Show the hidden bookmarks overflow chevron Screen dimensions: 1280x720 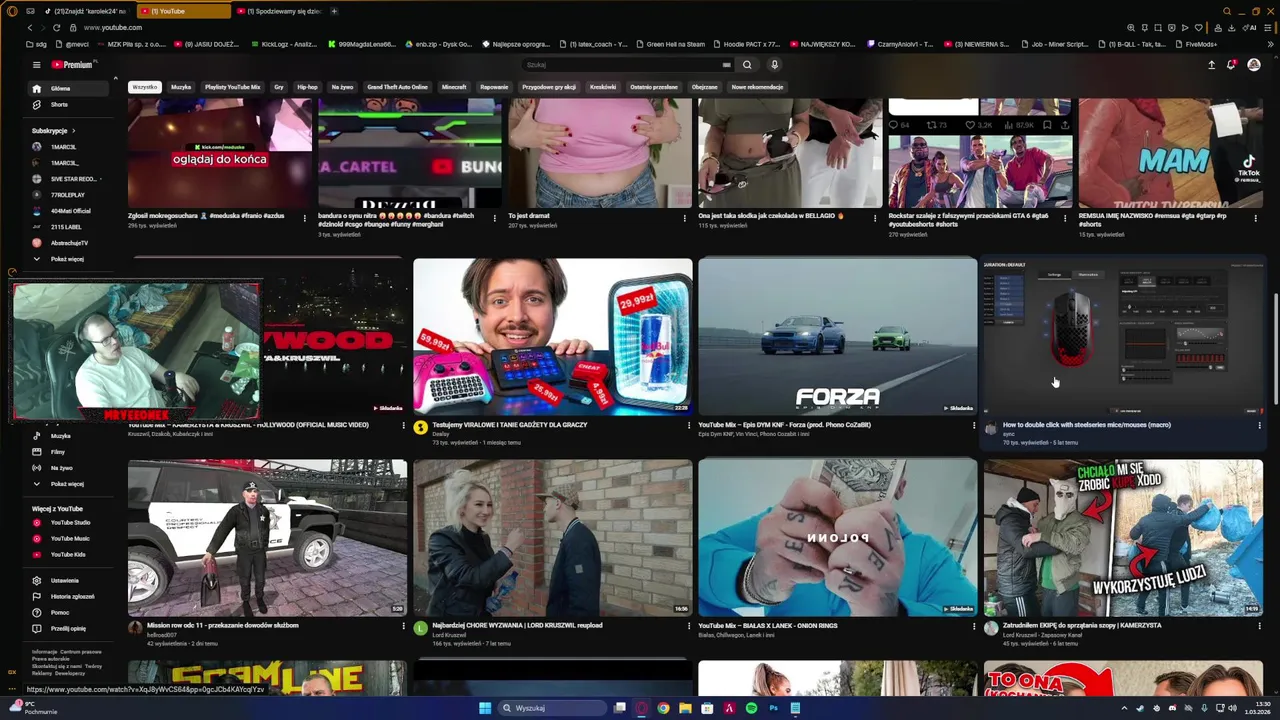click(1271, 44)
